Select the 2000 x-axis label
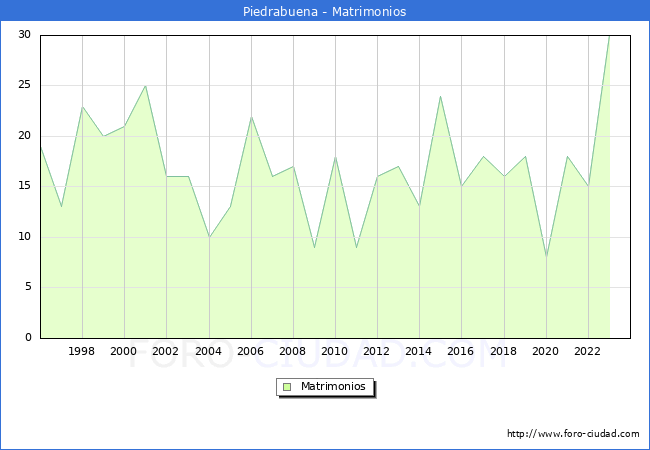The width and height of the screenshot is (650, 450). 124,351
